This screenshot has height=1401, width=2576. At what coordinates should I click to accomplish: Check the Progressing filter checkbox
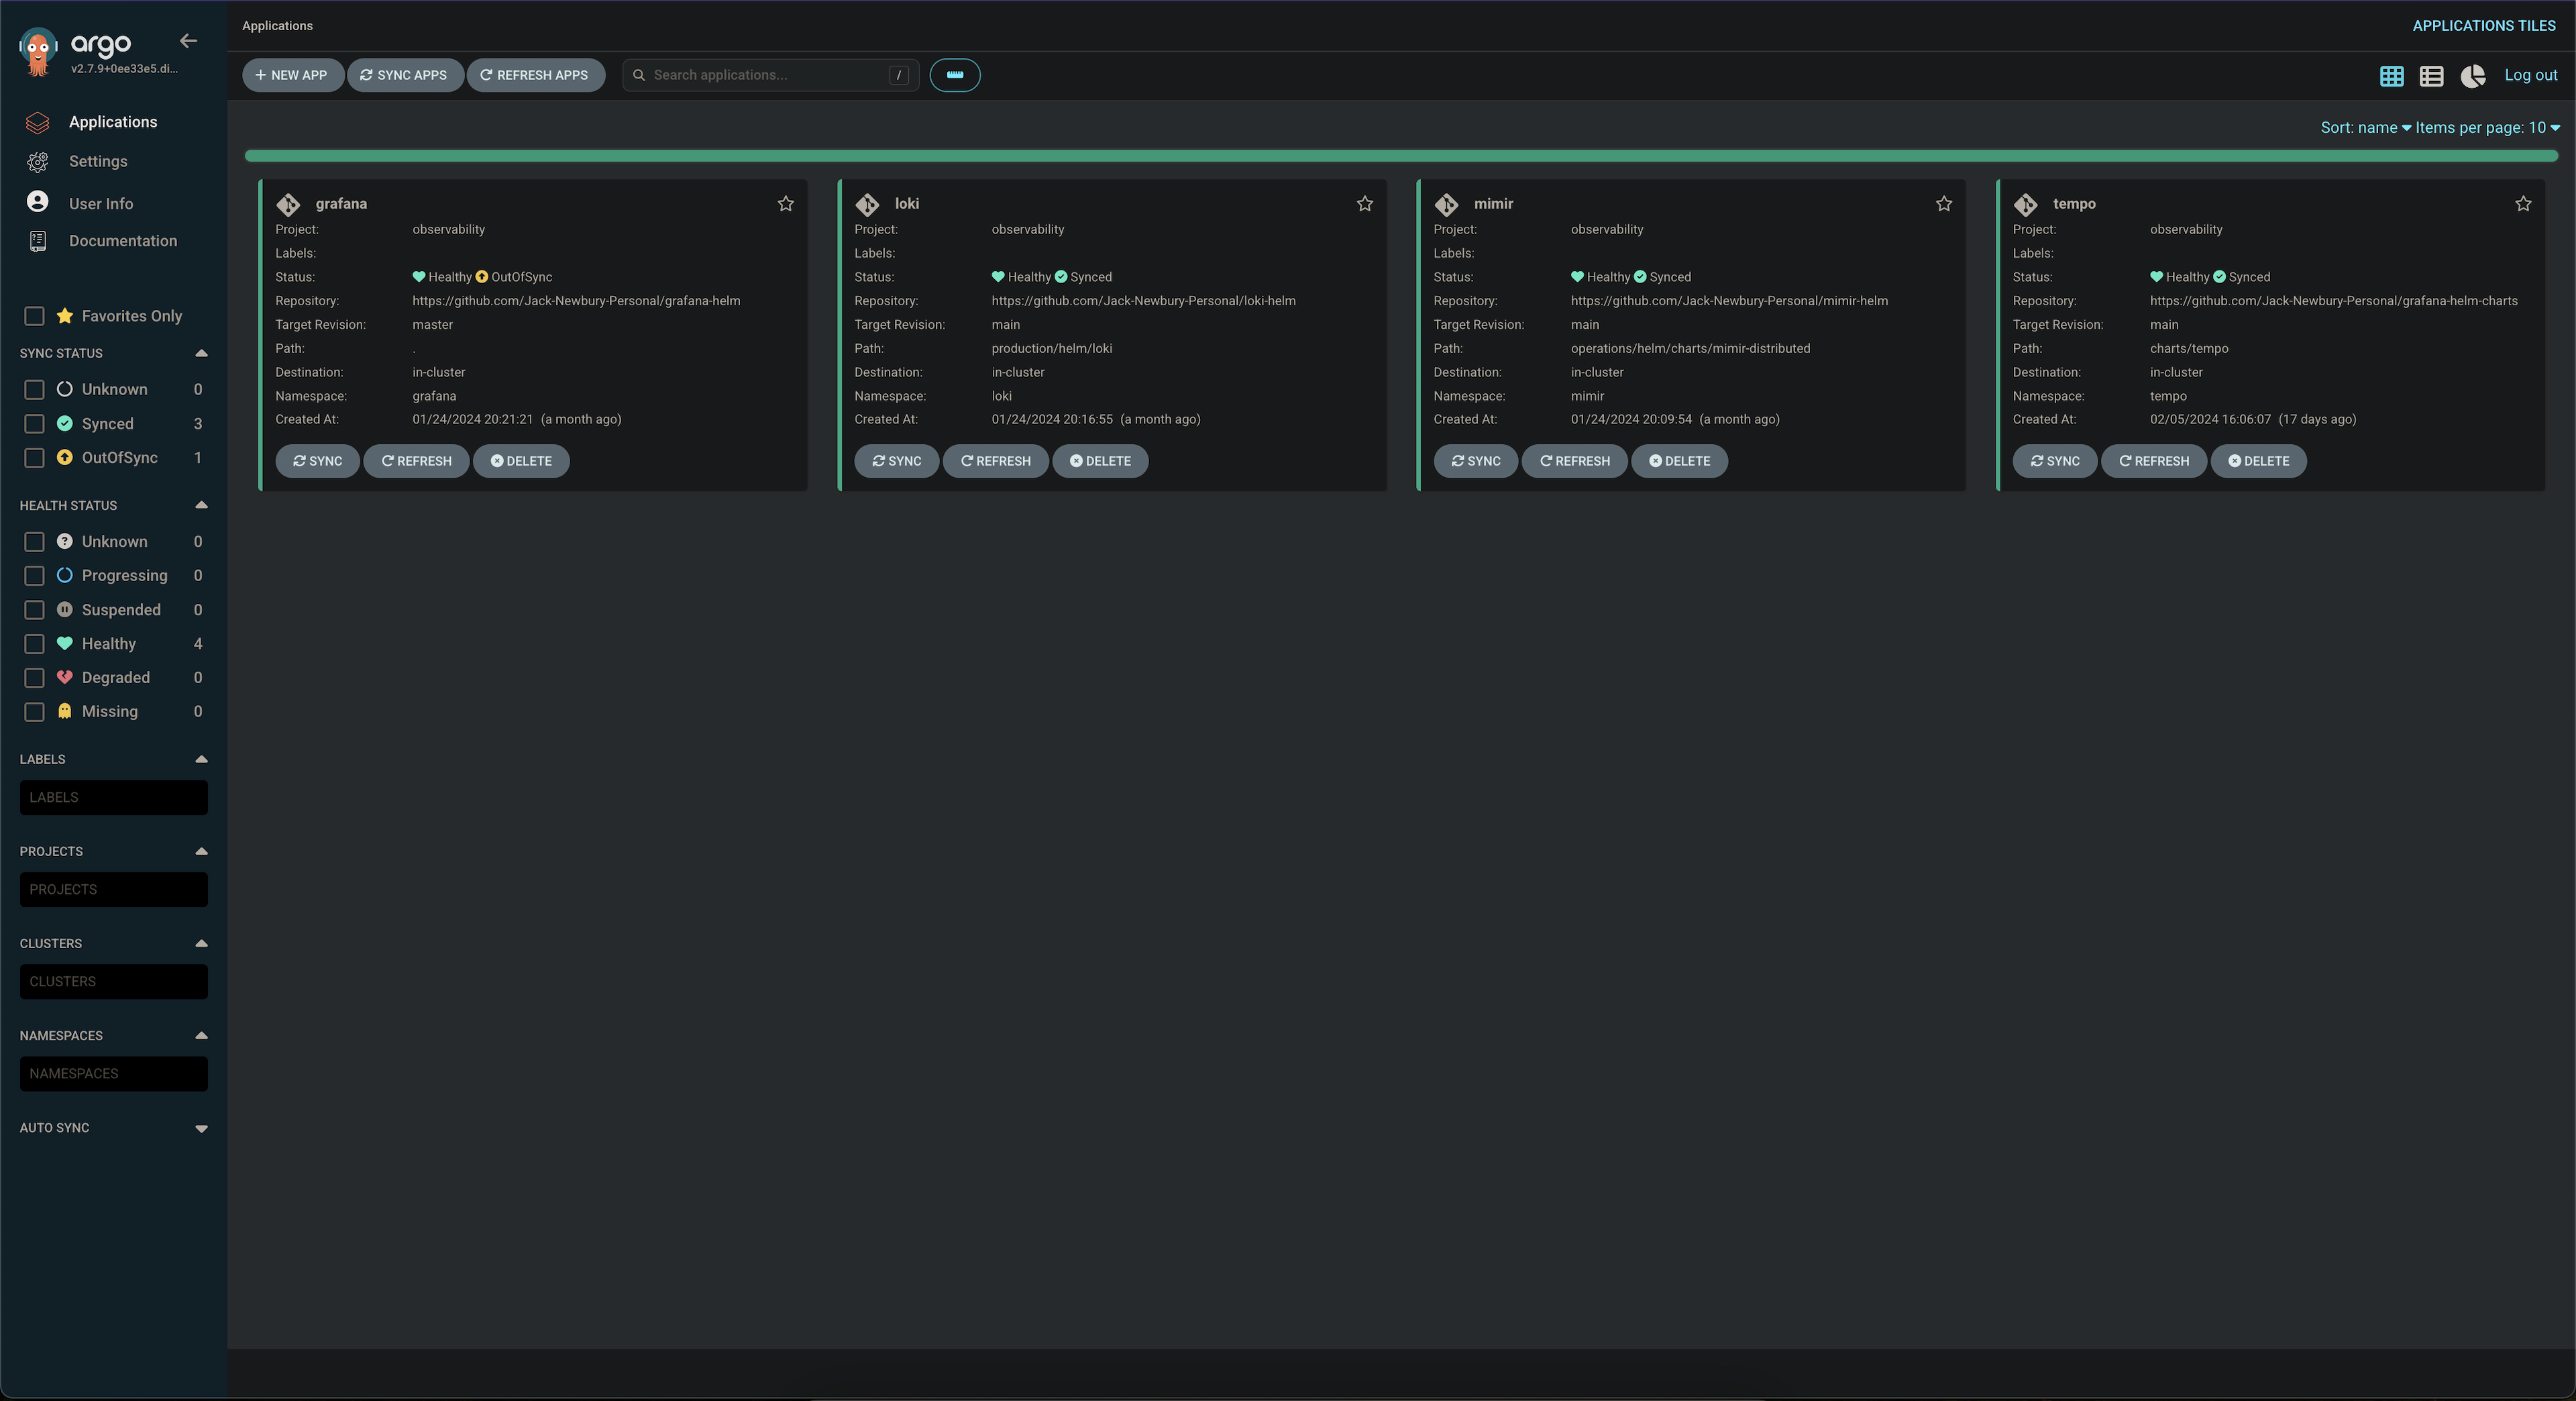34,576
